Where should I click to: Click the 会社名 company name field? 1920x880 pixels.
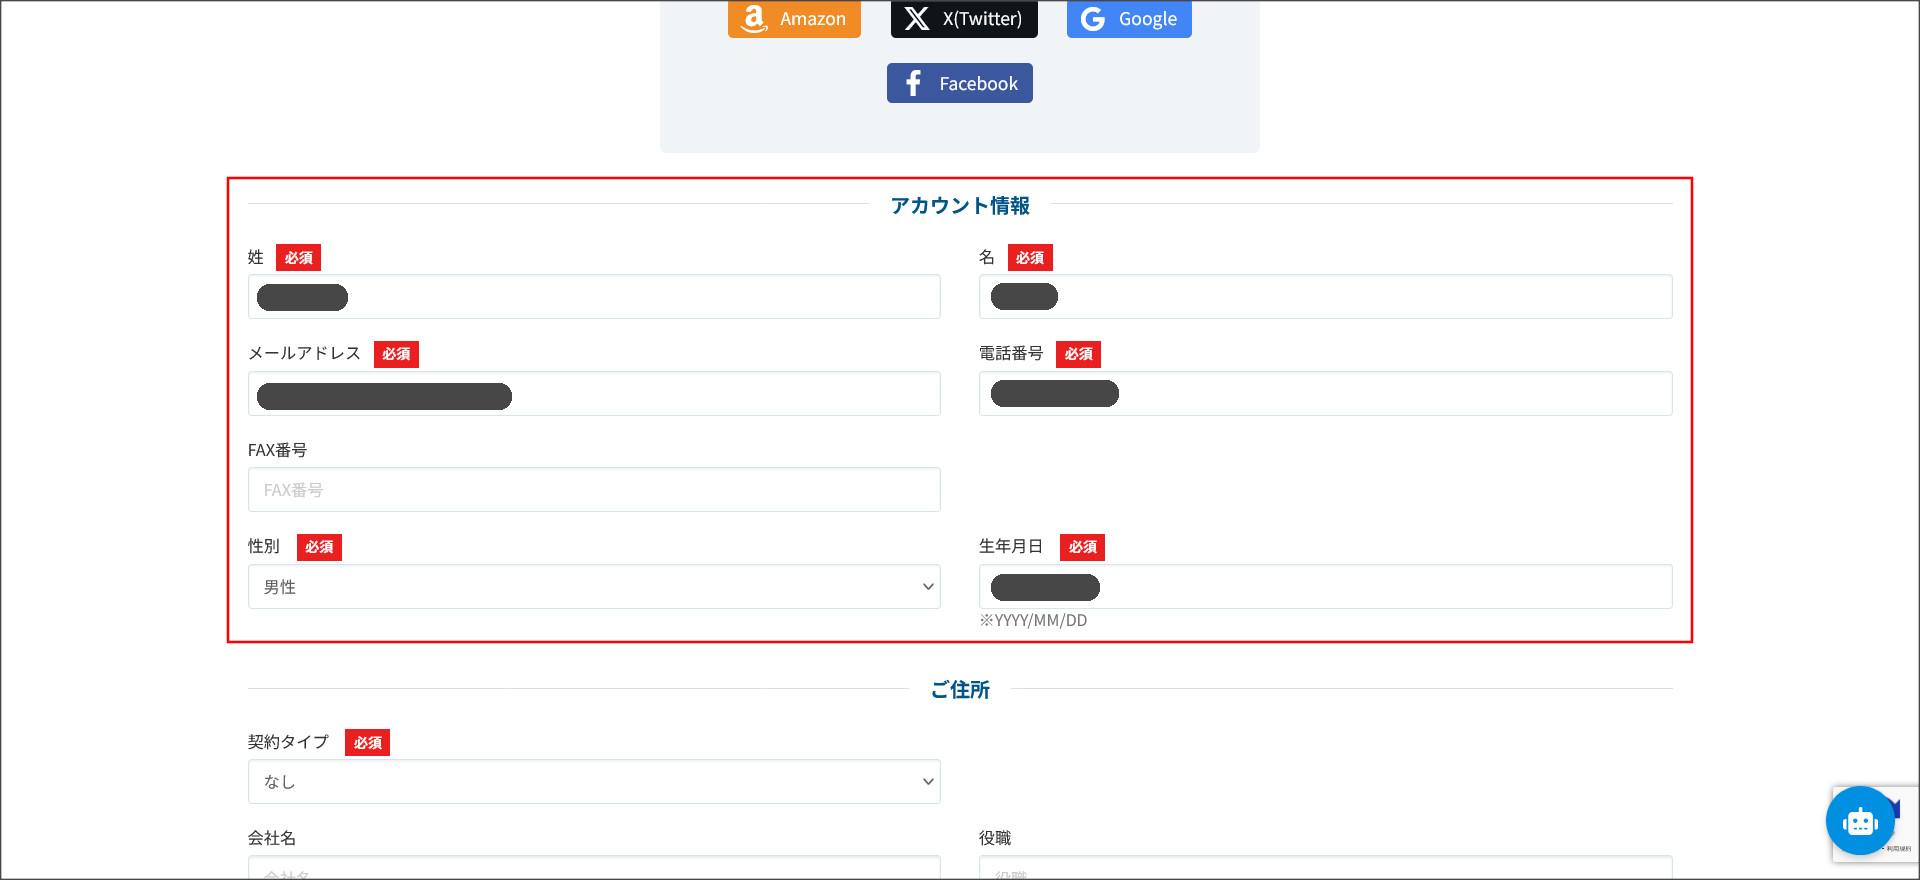(593, 868)
